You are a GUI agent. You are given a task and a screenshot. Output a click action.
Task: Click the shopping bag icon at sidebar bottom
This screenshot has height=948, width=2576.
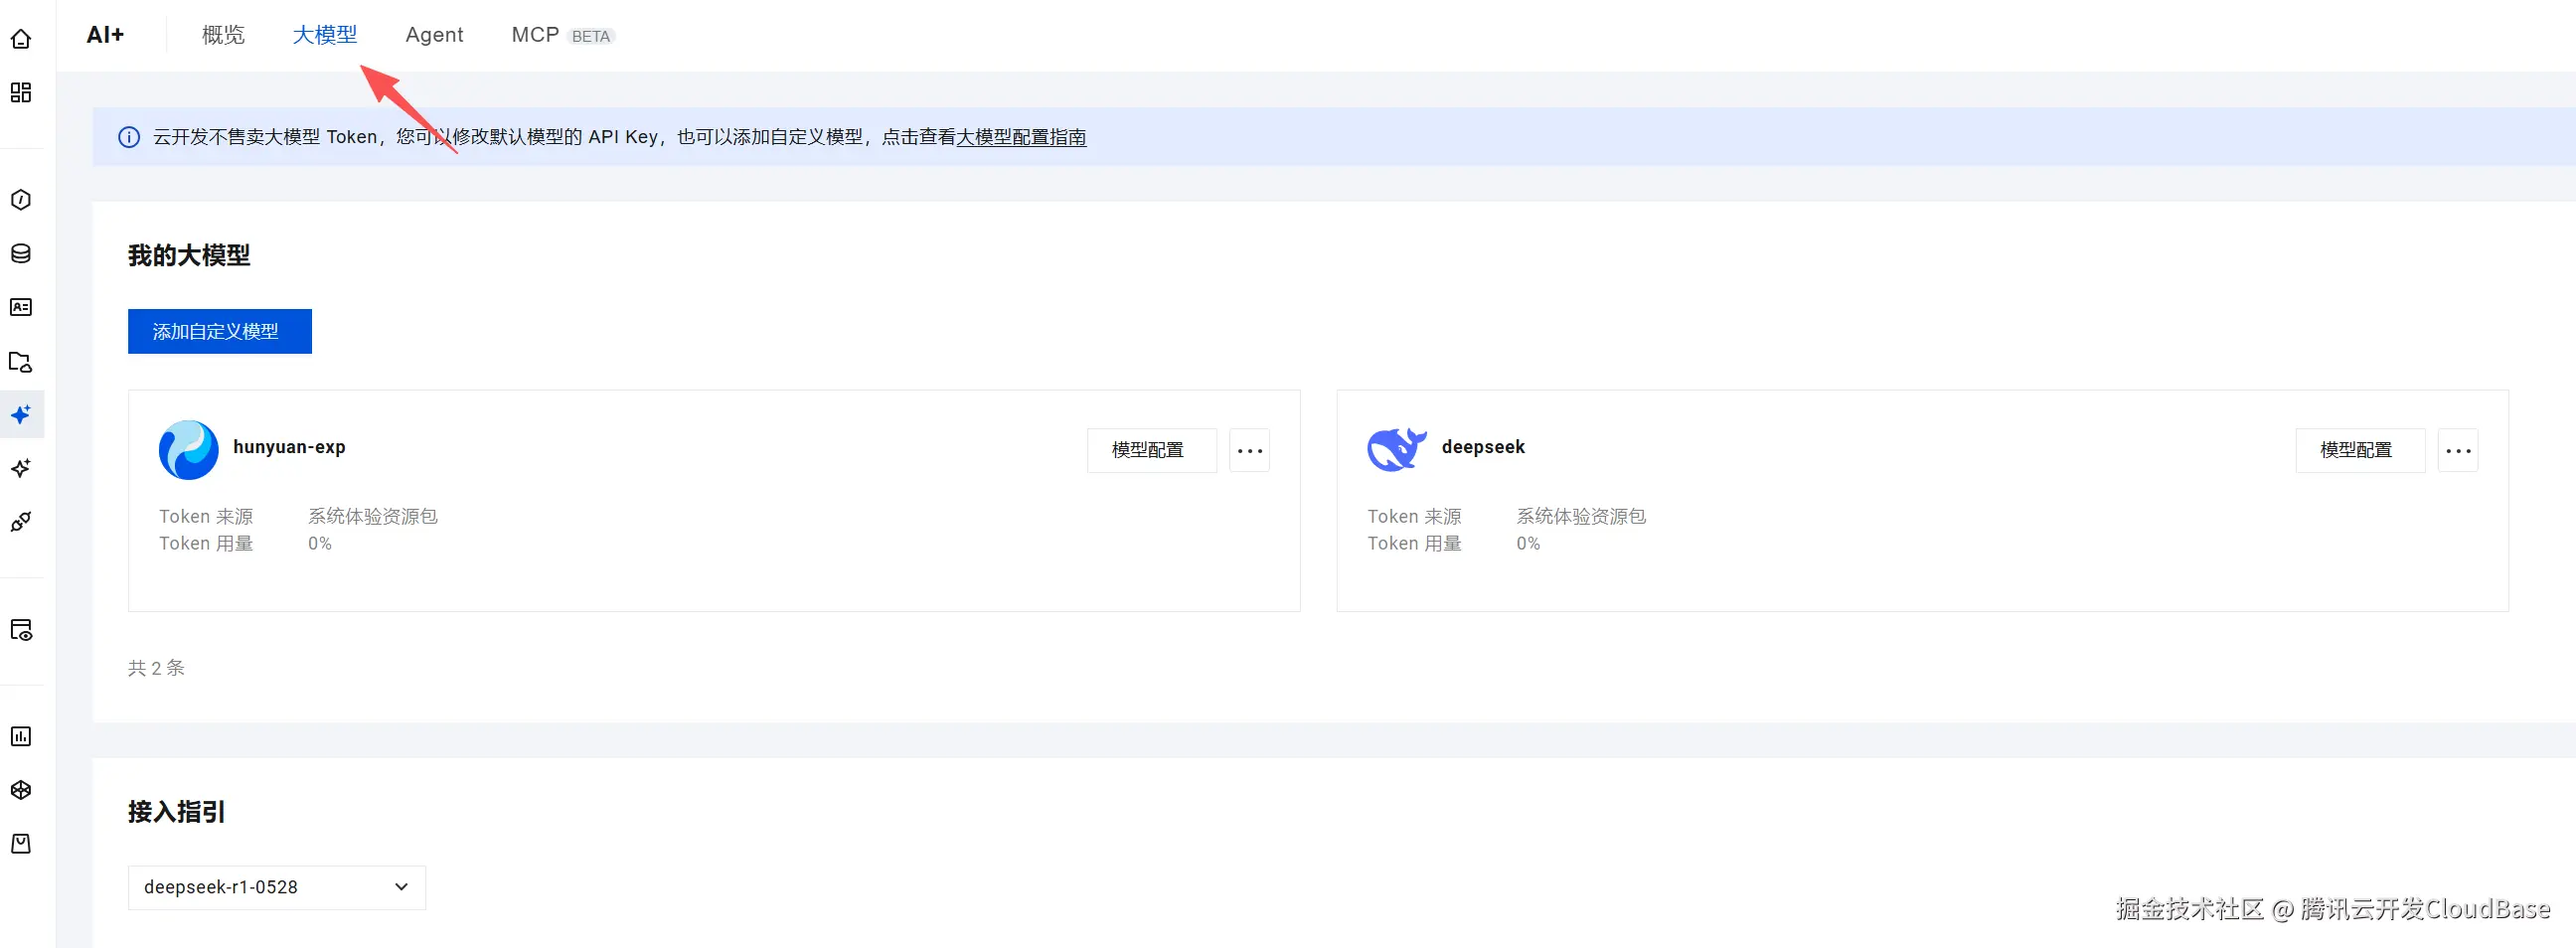pyautogui.click(x=21, y=842)
